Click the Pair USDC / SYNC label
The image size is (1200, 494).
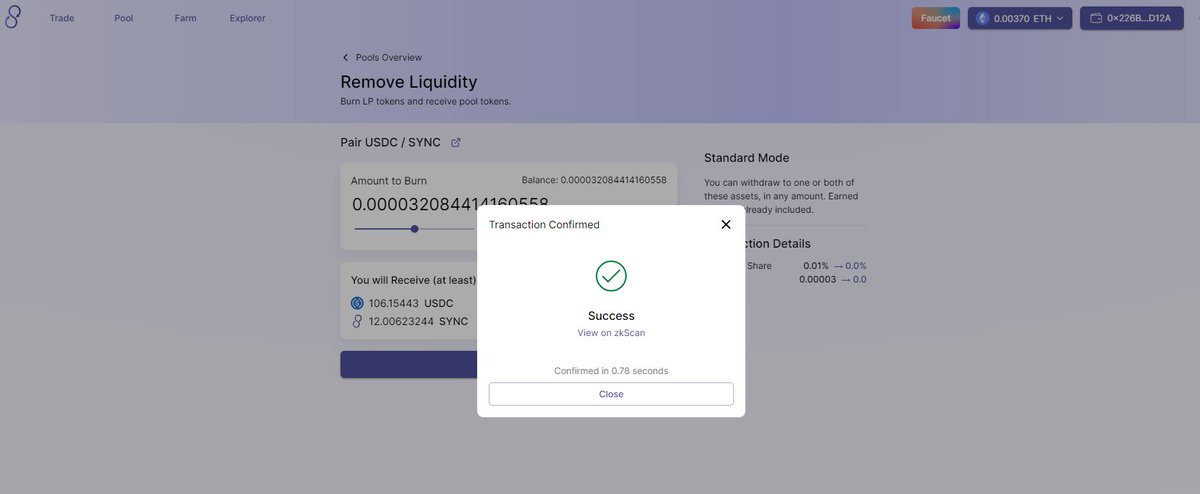coord(390,143)
